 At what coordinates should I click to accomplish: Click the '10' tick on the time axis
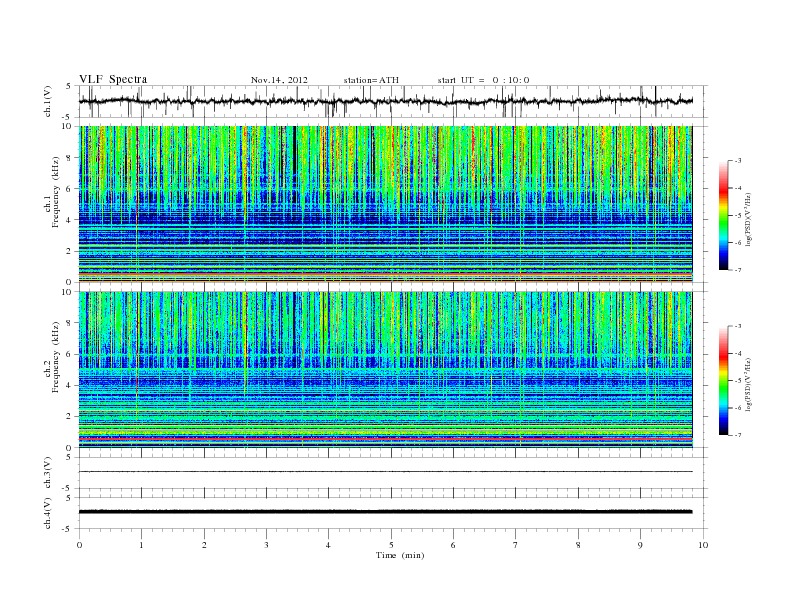click(703, 545)
